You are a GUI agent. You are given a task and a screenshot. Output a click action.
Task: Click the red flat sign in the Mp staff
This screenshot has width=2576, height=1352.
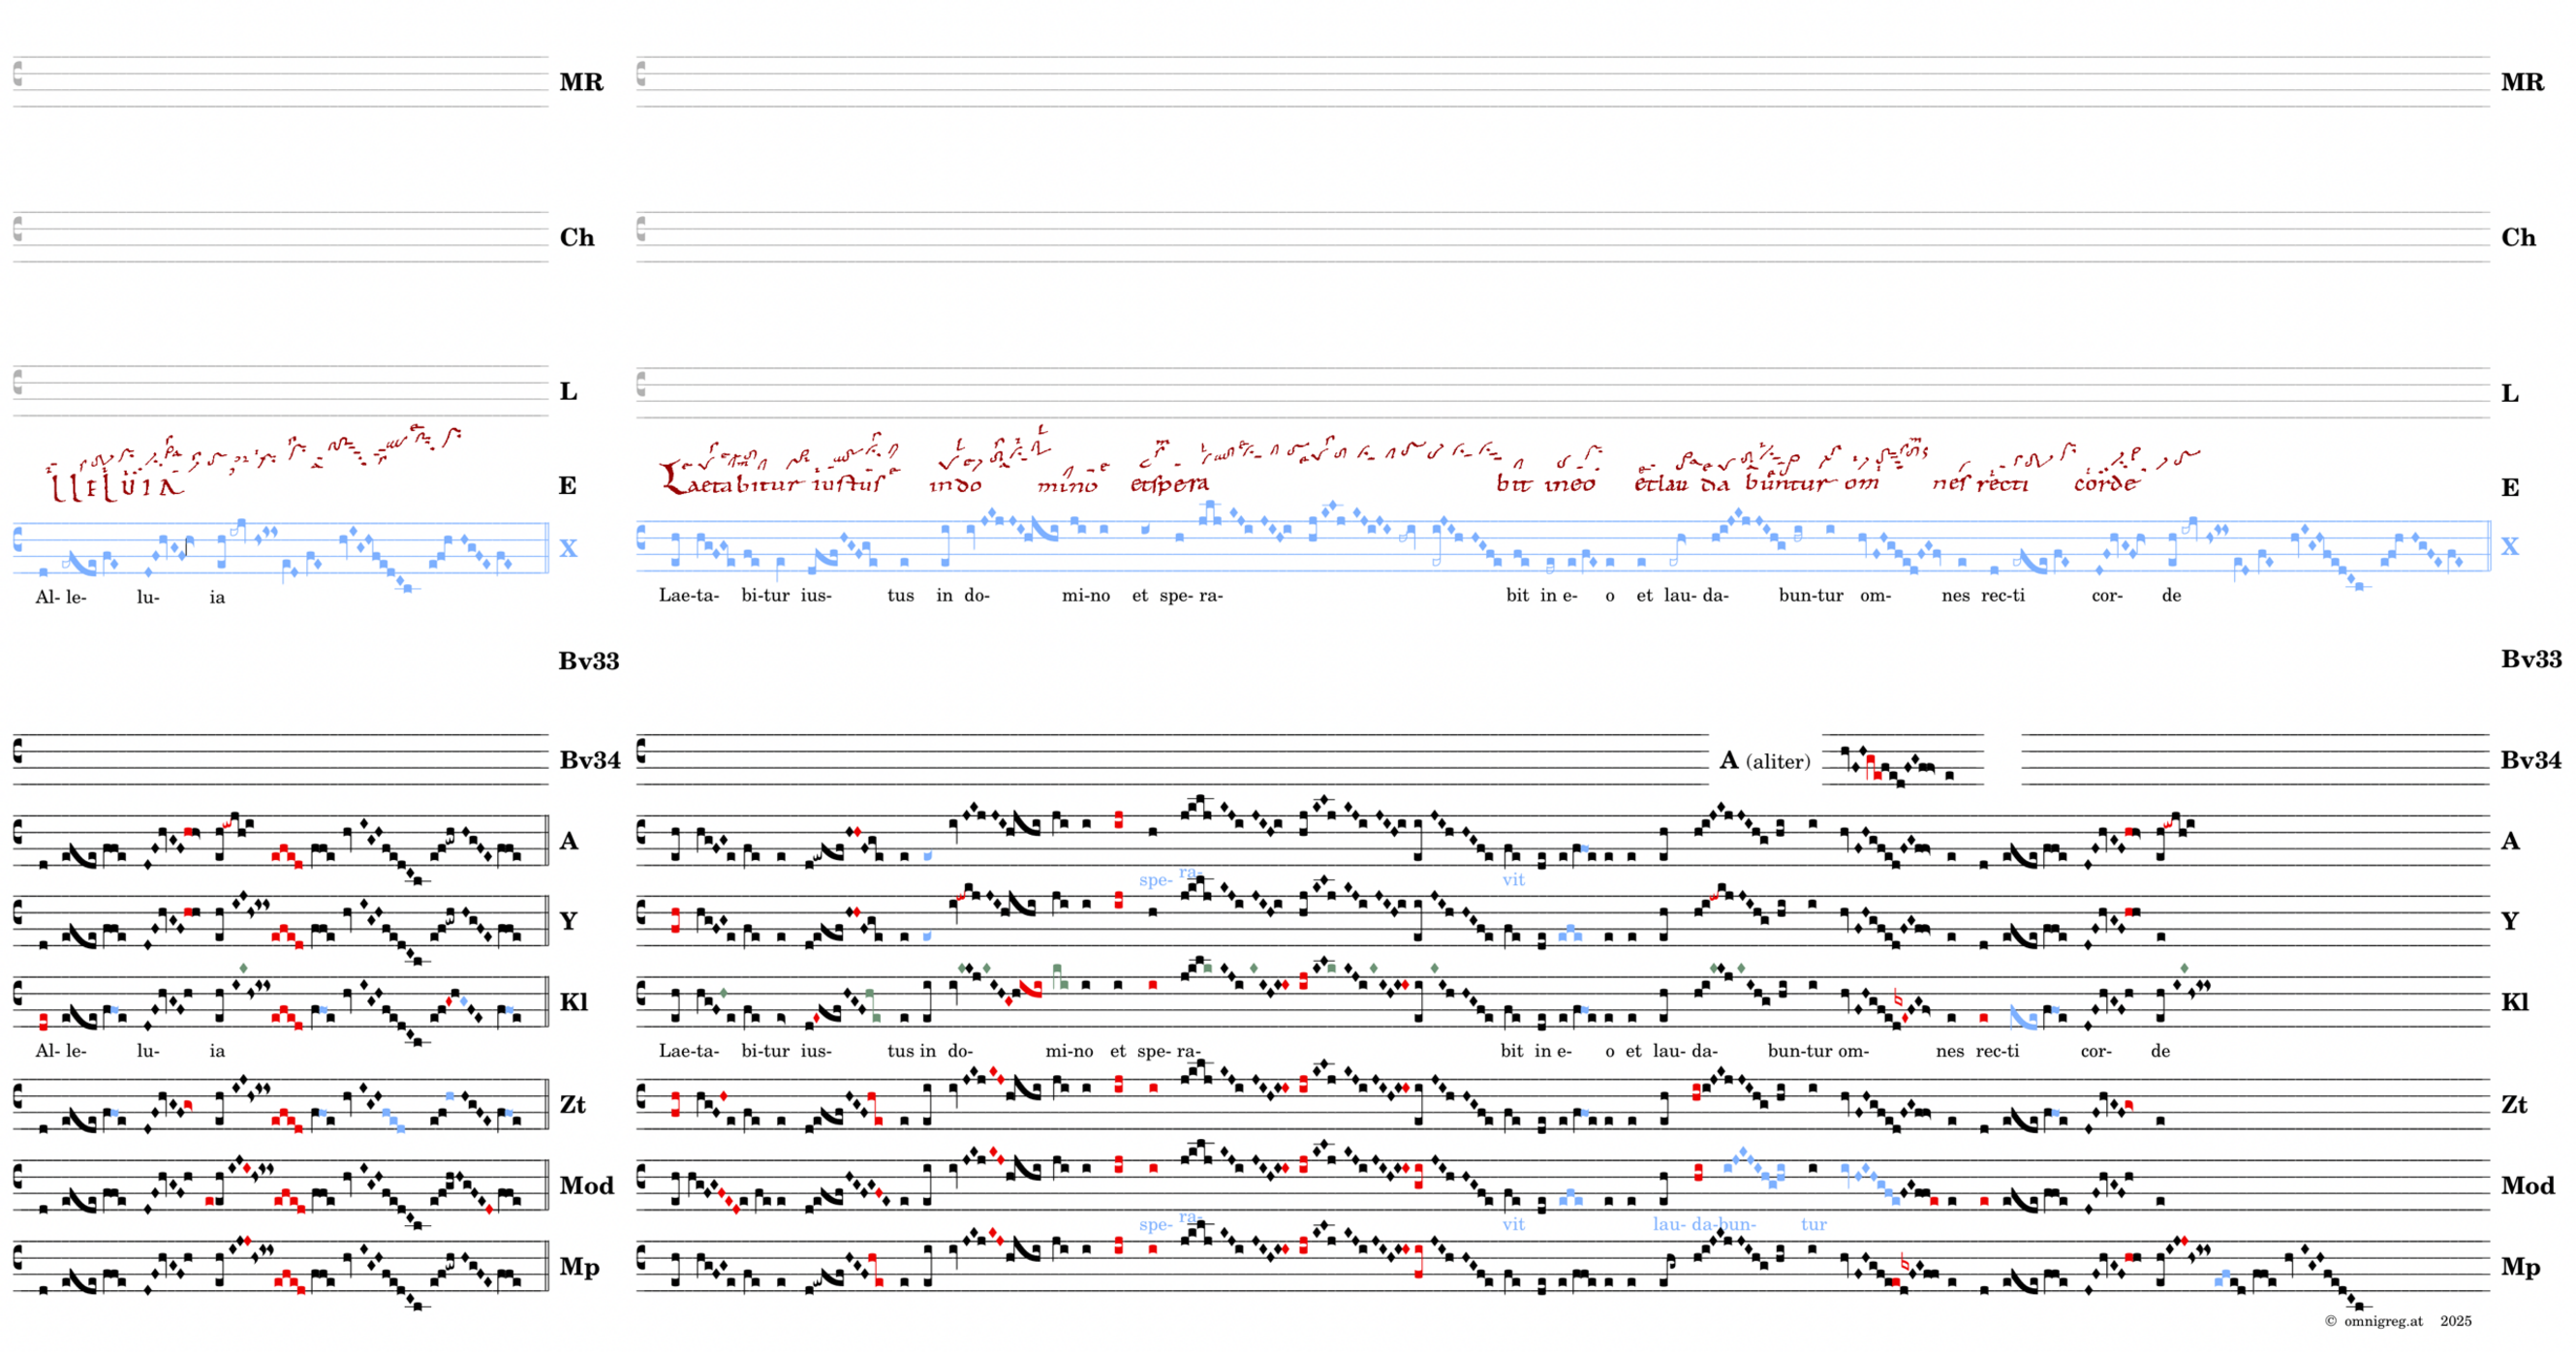pos(1904,1264)
